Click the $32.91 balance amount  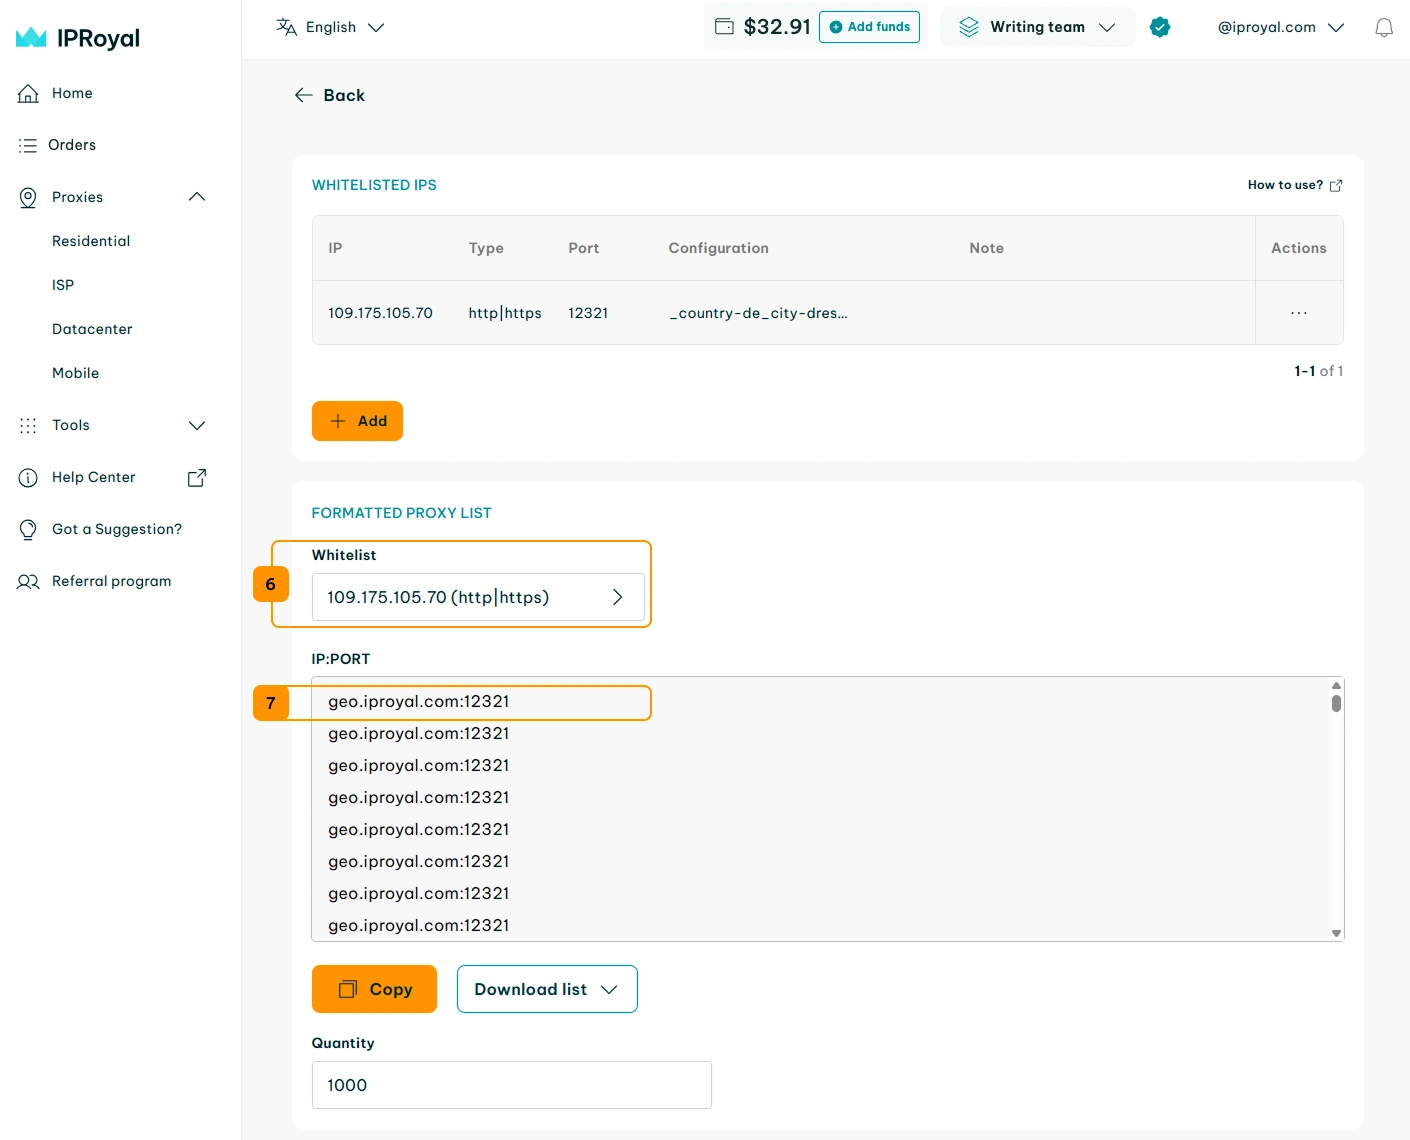pos(777,27)
